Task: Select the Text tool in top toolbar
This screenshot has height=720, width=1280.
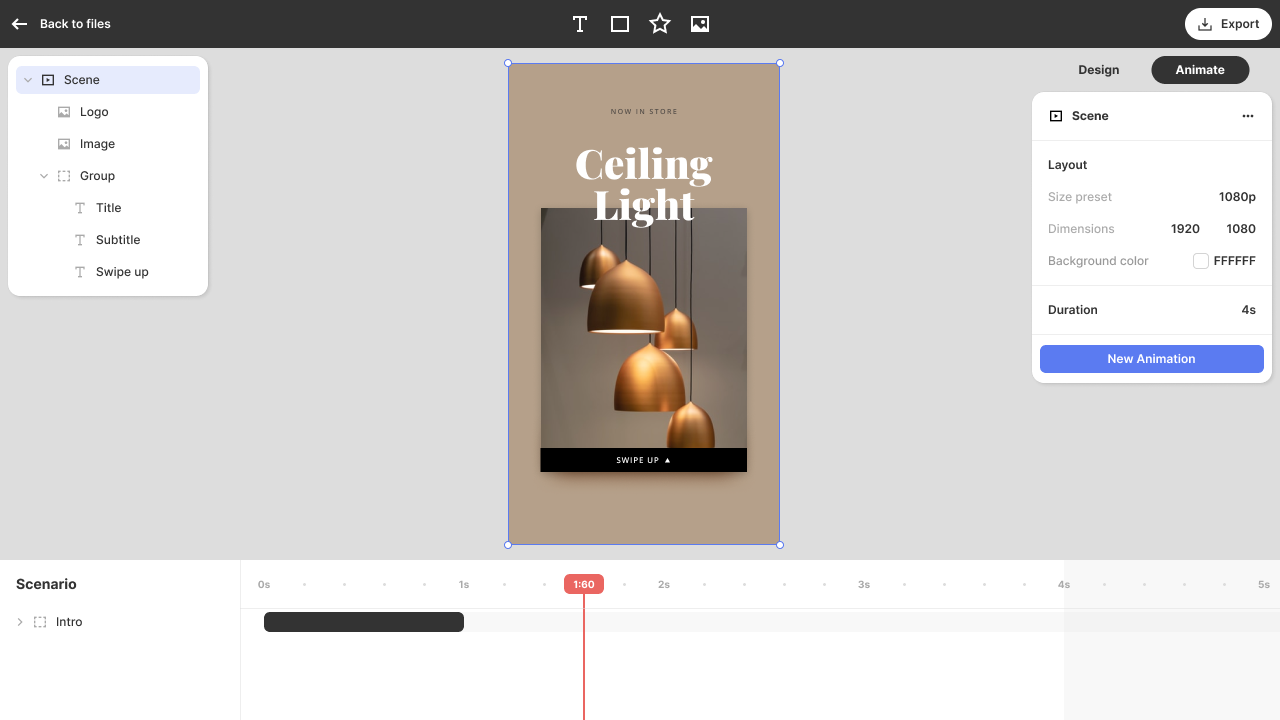Action: (580, 24)
